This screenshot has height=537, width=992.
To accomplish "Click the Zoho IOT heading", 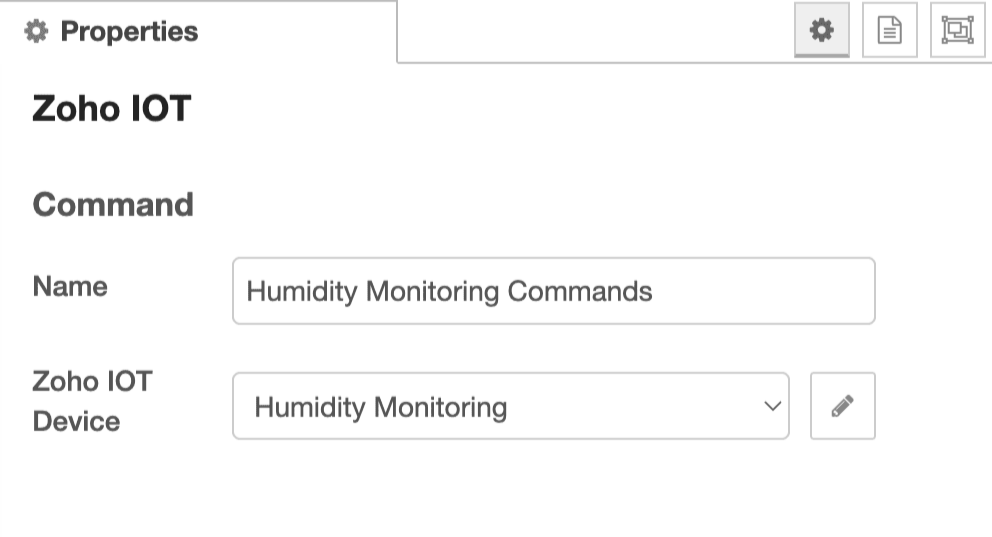I will 111,109.
